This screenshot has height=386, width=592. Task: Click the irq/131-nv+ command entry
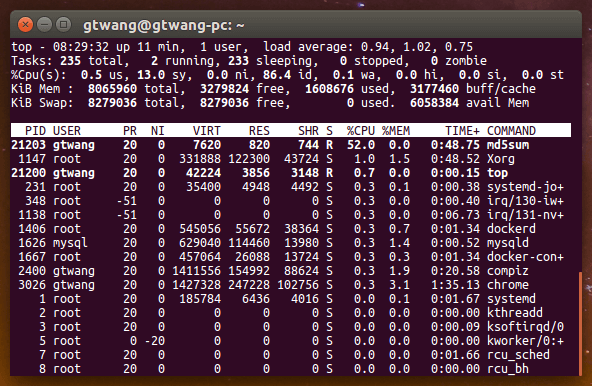point(525,215)
